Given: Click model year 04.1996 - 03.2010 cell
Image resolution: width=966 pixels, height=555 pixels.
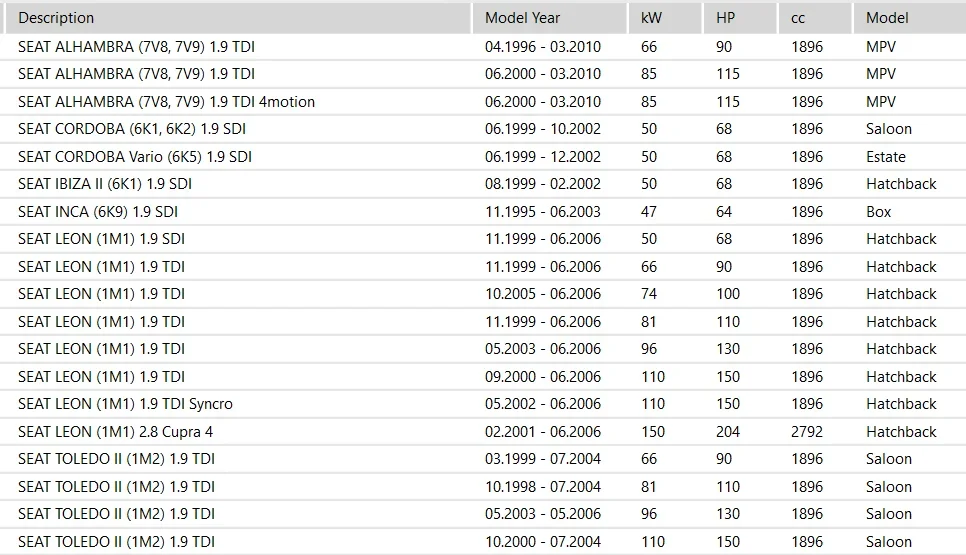Looking at the screenshot, I should tap(543, 47).
